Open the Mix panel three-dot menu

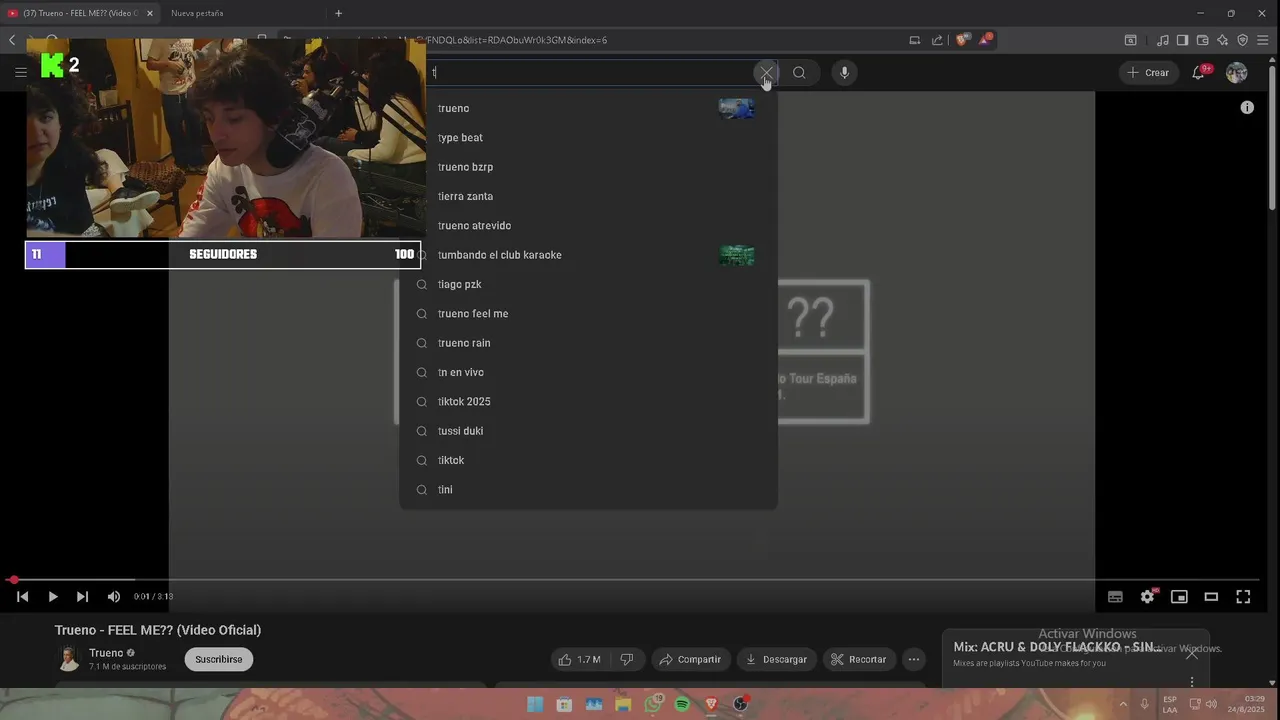click(1191, 681)
